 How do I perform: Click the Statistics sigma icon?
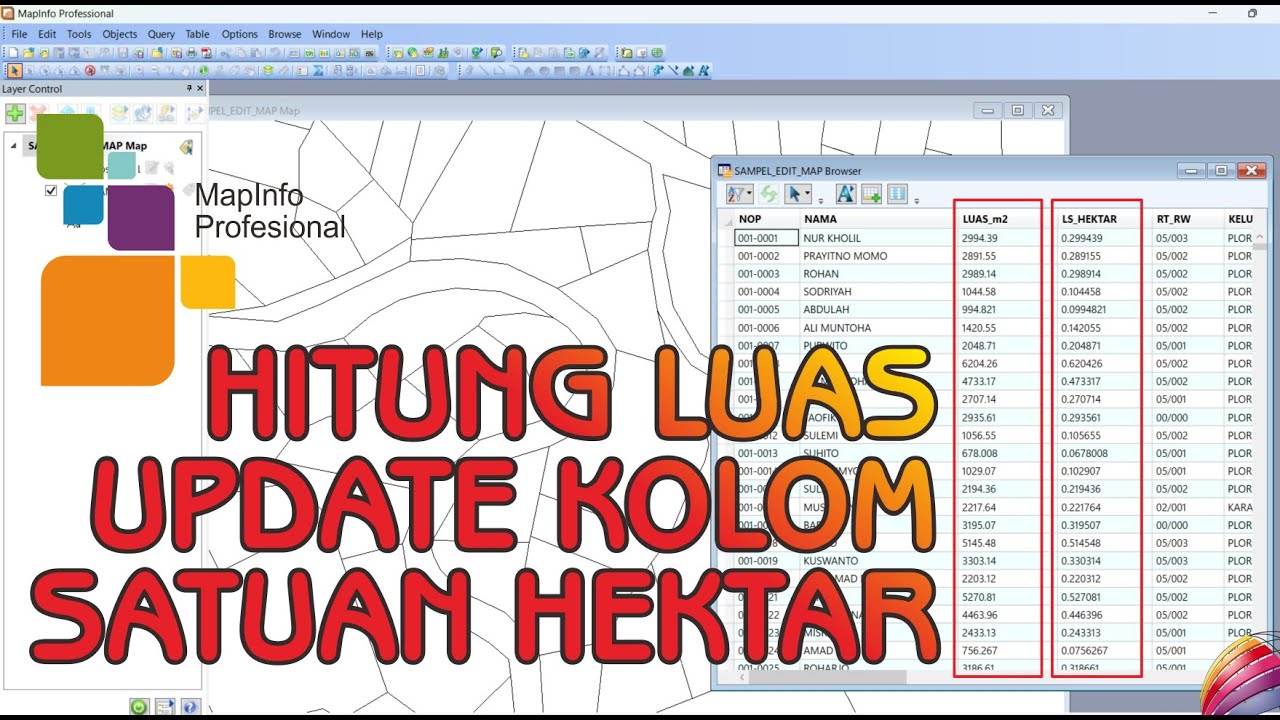(x=318, y=70)
